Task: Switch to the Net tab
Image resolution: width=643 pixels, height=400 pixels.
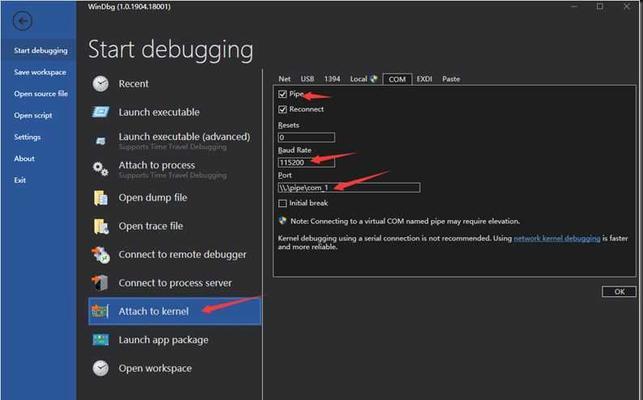Action: point(284,79)
